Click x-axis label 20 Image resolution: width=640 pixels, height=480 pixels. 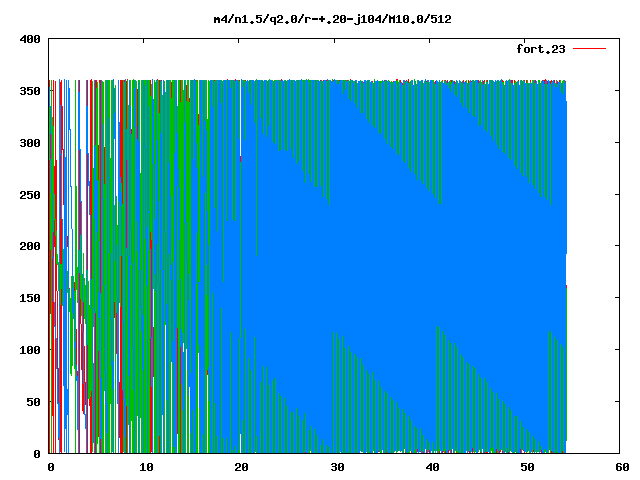coord(242,467)
